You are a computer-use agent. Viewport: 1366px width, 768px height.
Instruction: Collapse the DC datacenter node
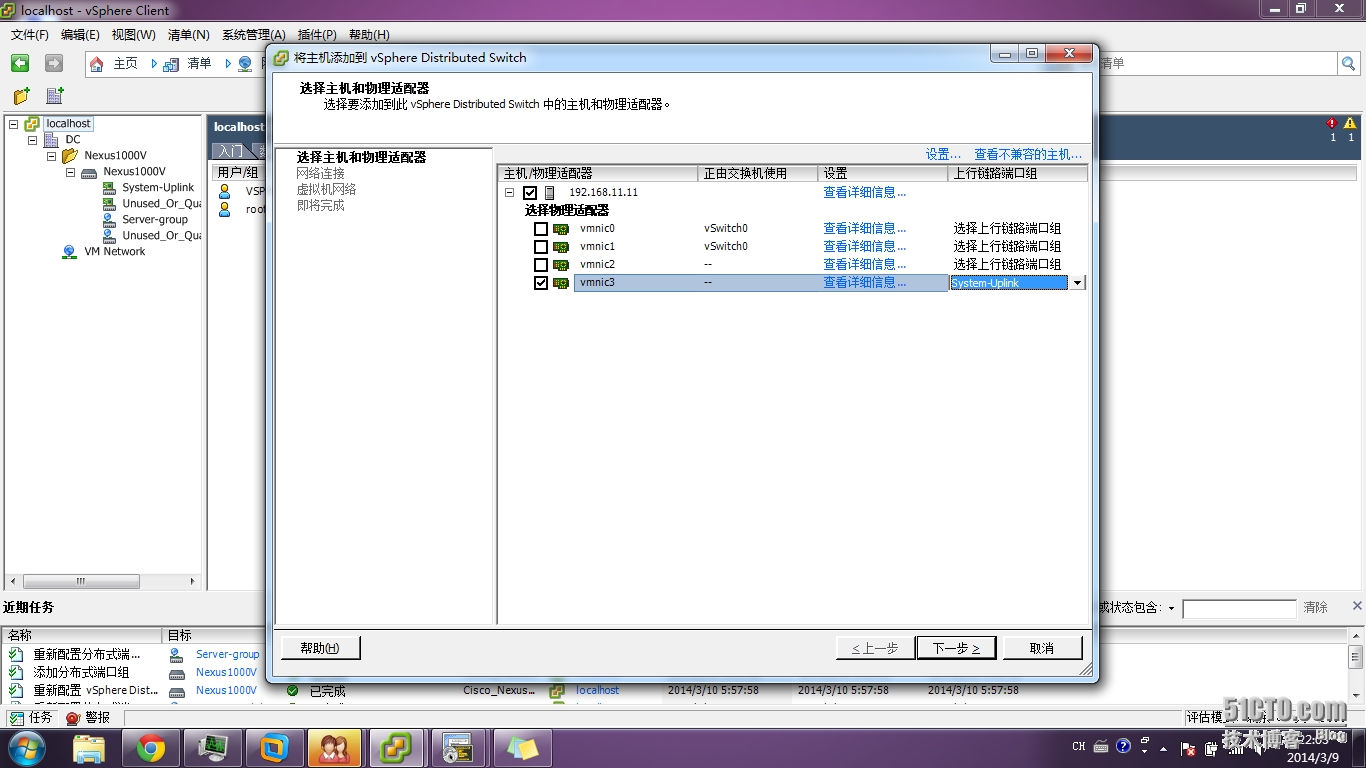[32, 140]
